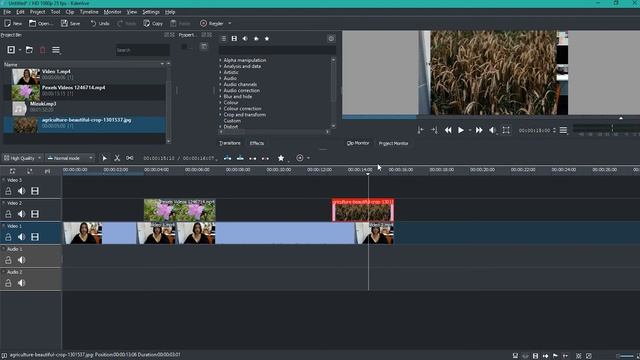Fast forward playback in the monitor
The width and height of the screenshot is (640, 360).
(x=479, y=130)
